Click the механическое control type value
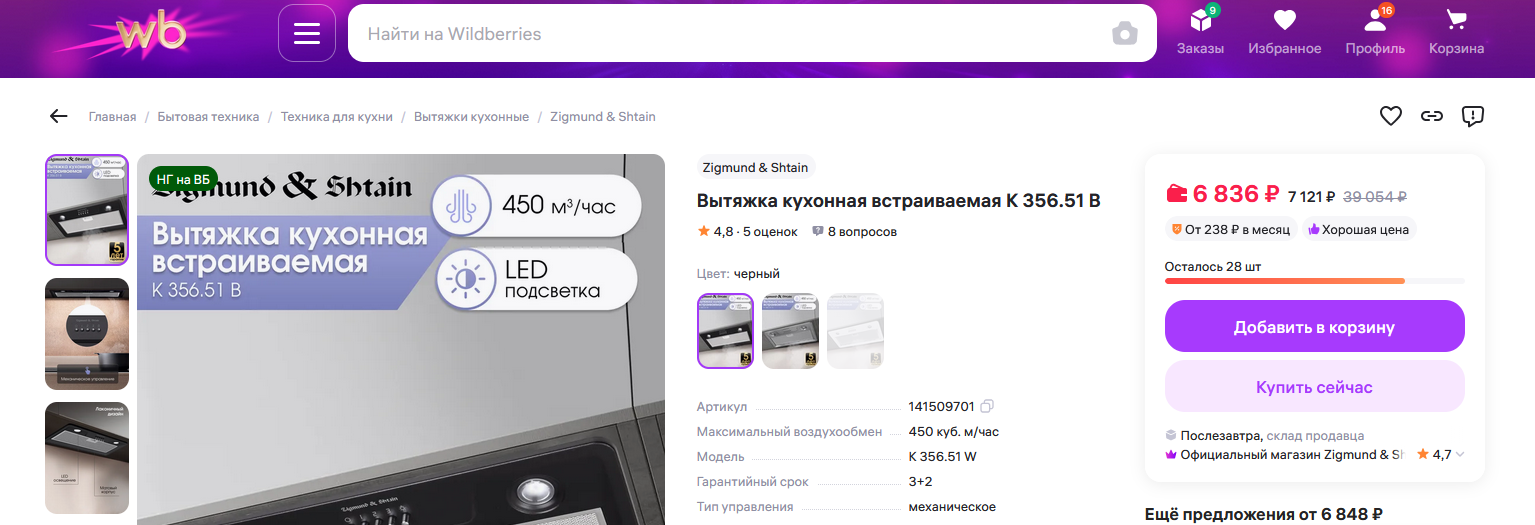 pyautogui.click(x=951, y=506)
